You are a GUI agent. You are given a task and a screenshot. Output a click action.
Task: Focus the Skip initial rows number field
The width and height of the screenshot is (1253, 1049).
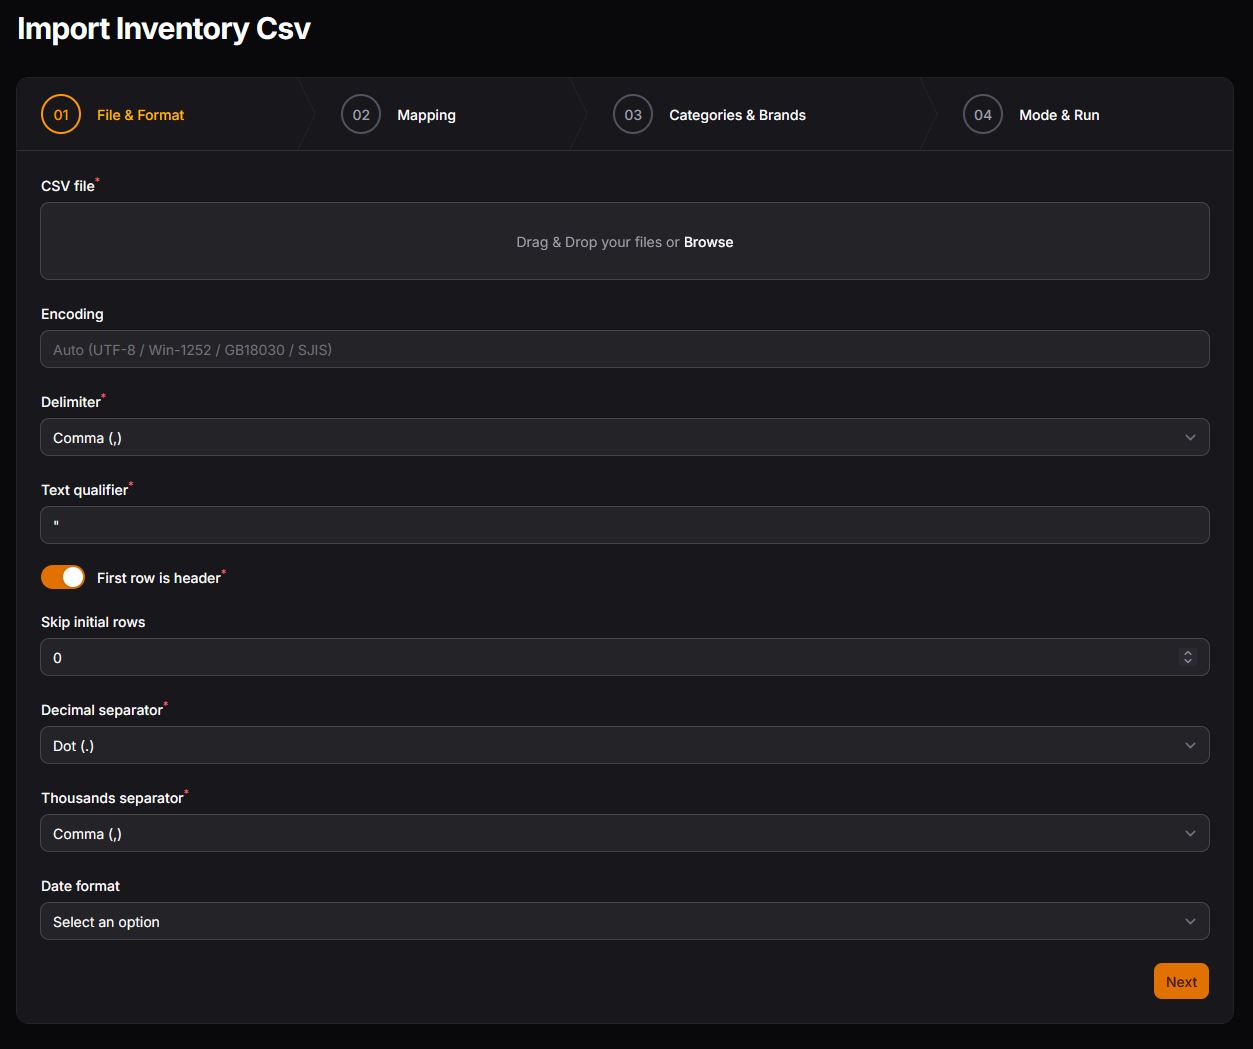click(x=600, y=658)
